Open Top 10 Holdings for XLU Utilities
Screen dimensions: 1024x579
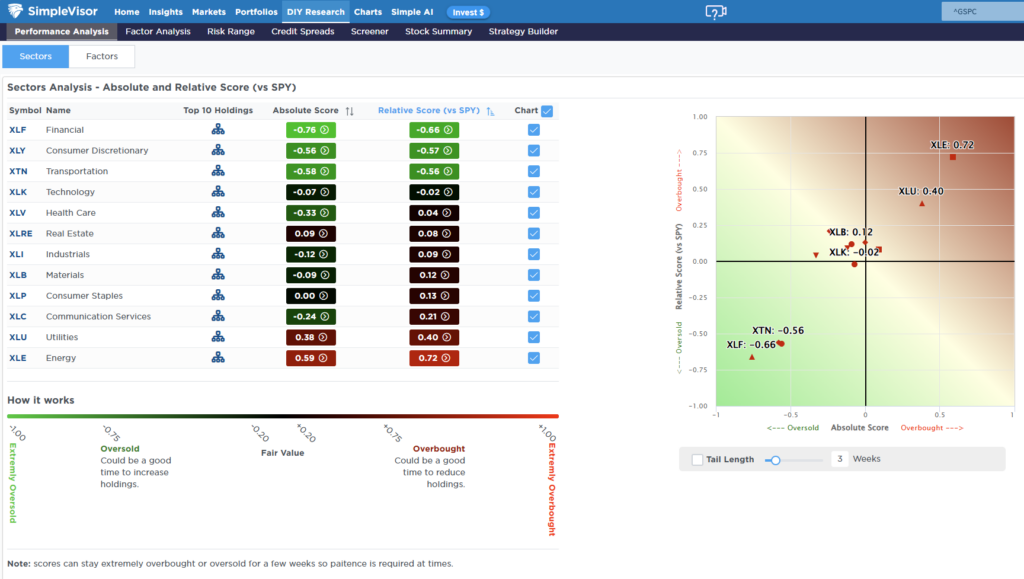218,337
